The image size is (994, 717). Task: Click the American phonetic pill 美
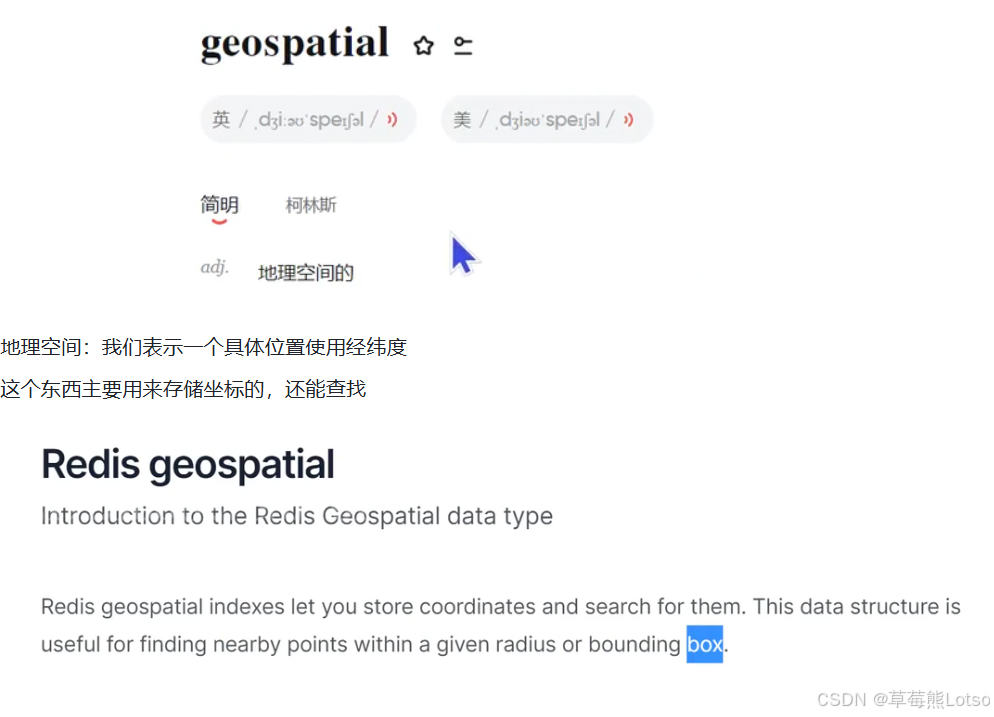[x=547, y=120]
